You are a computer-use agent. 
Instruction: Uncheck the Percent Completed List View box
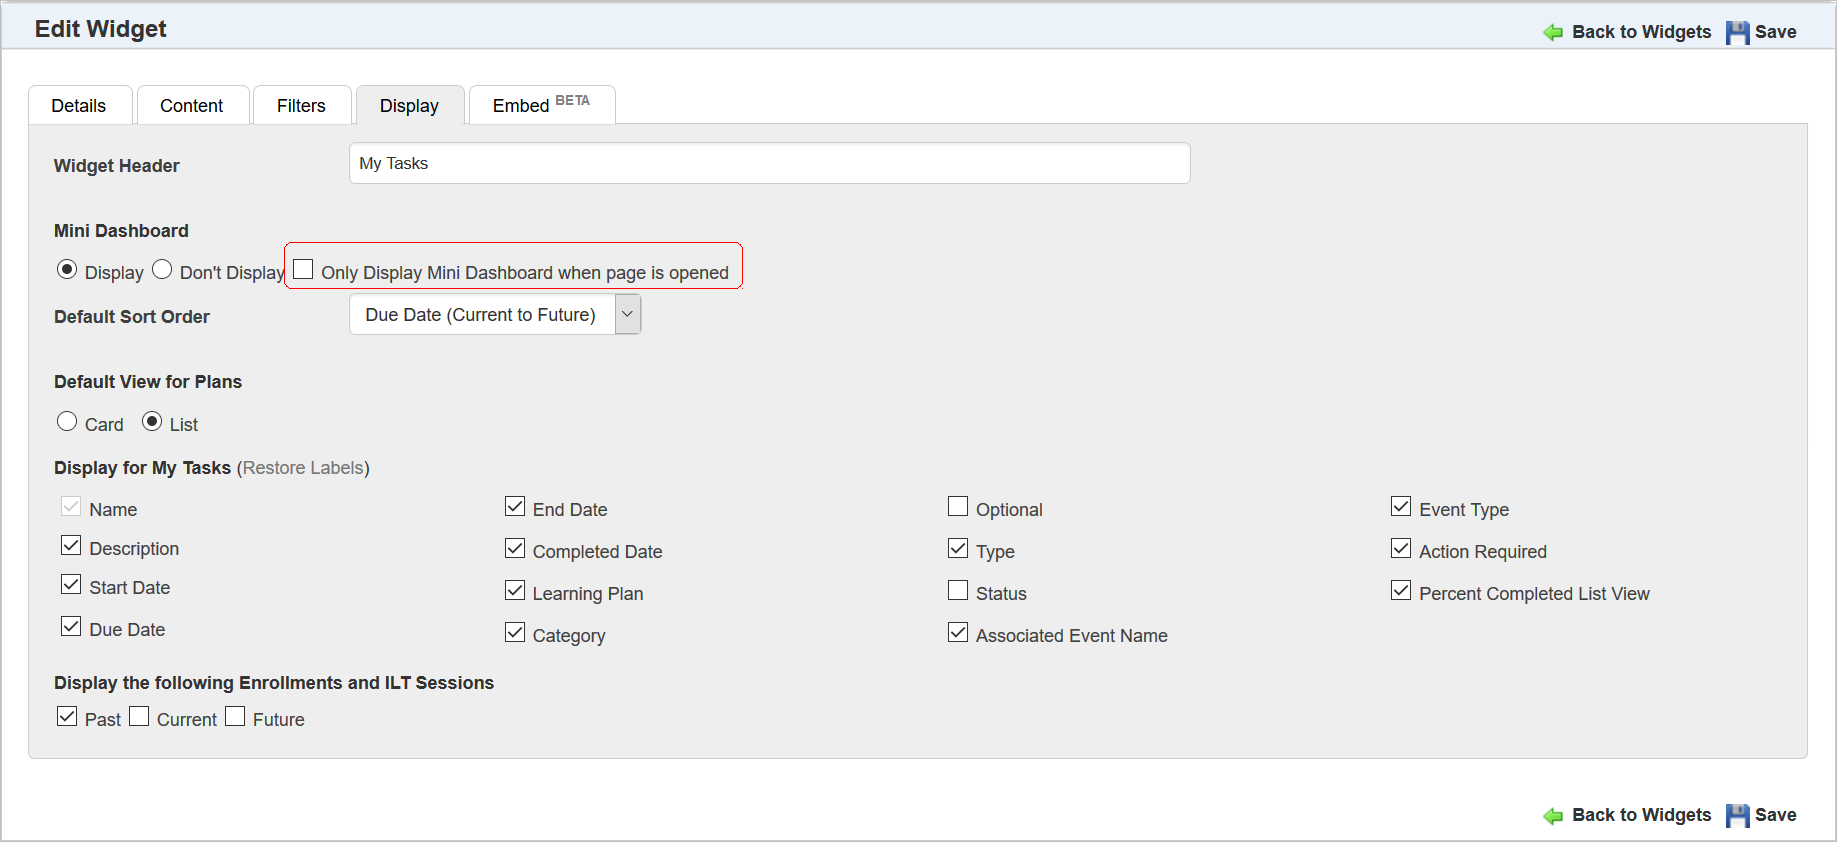(1401, 591)
